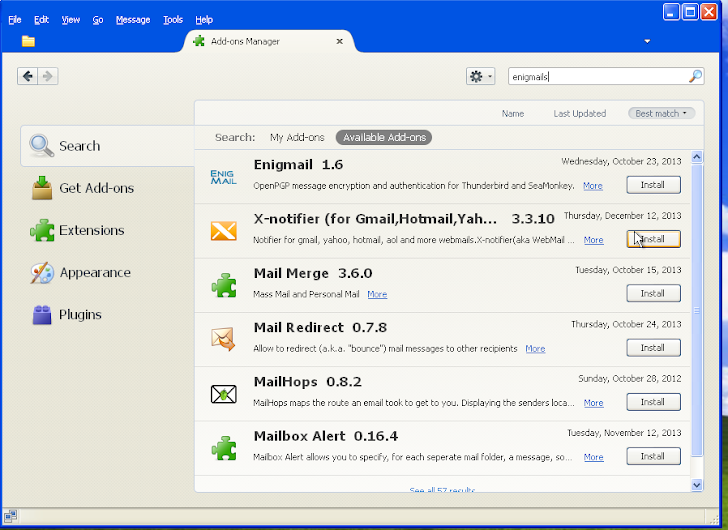Install the Enigmail add-on
The image size is (728, 530).
coord(653,185)
